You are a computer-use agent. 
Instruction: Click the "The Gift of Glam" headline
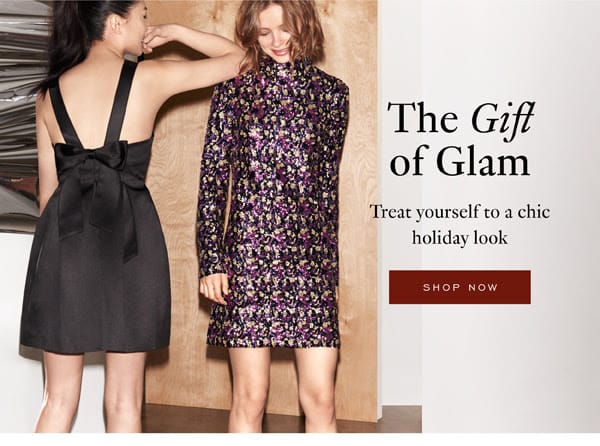[460, 139]
